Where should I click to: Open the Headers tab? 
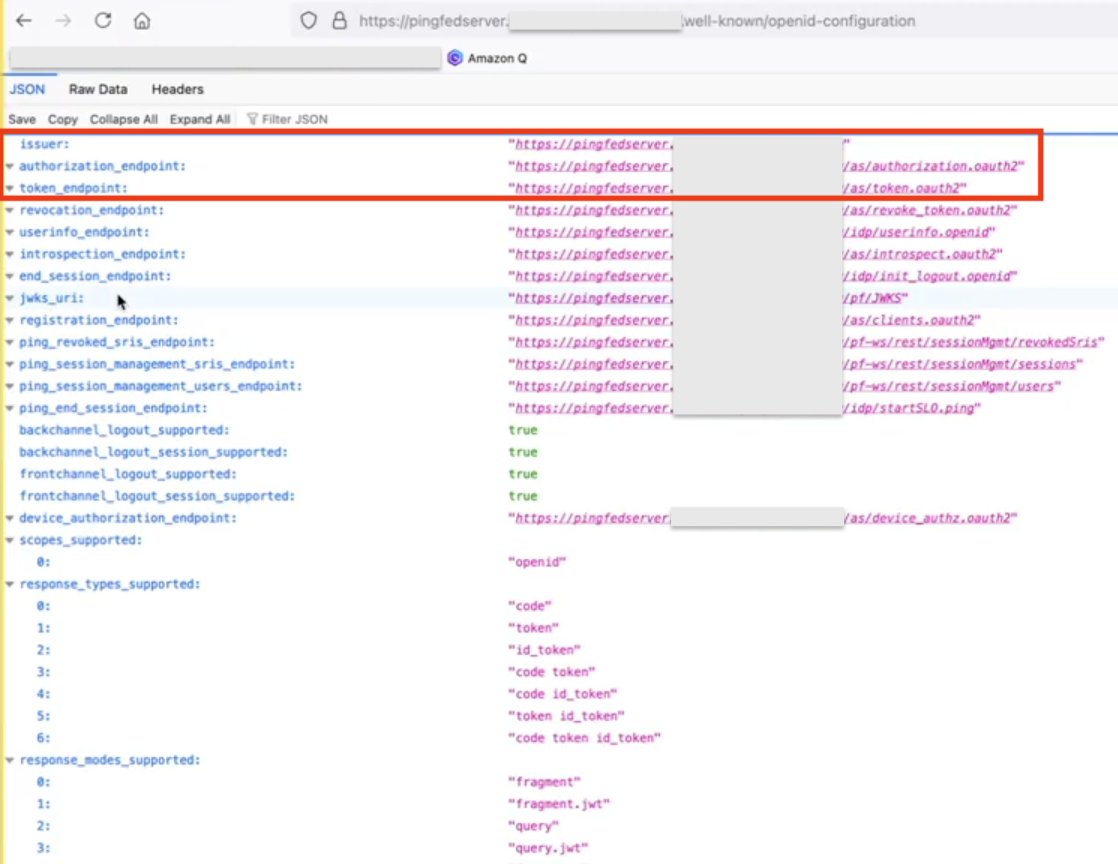pyautogui.click(x=178, y=89)
